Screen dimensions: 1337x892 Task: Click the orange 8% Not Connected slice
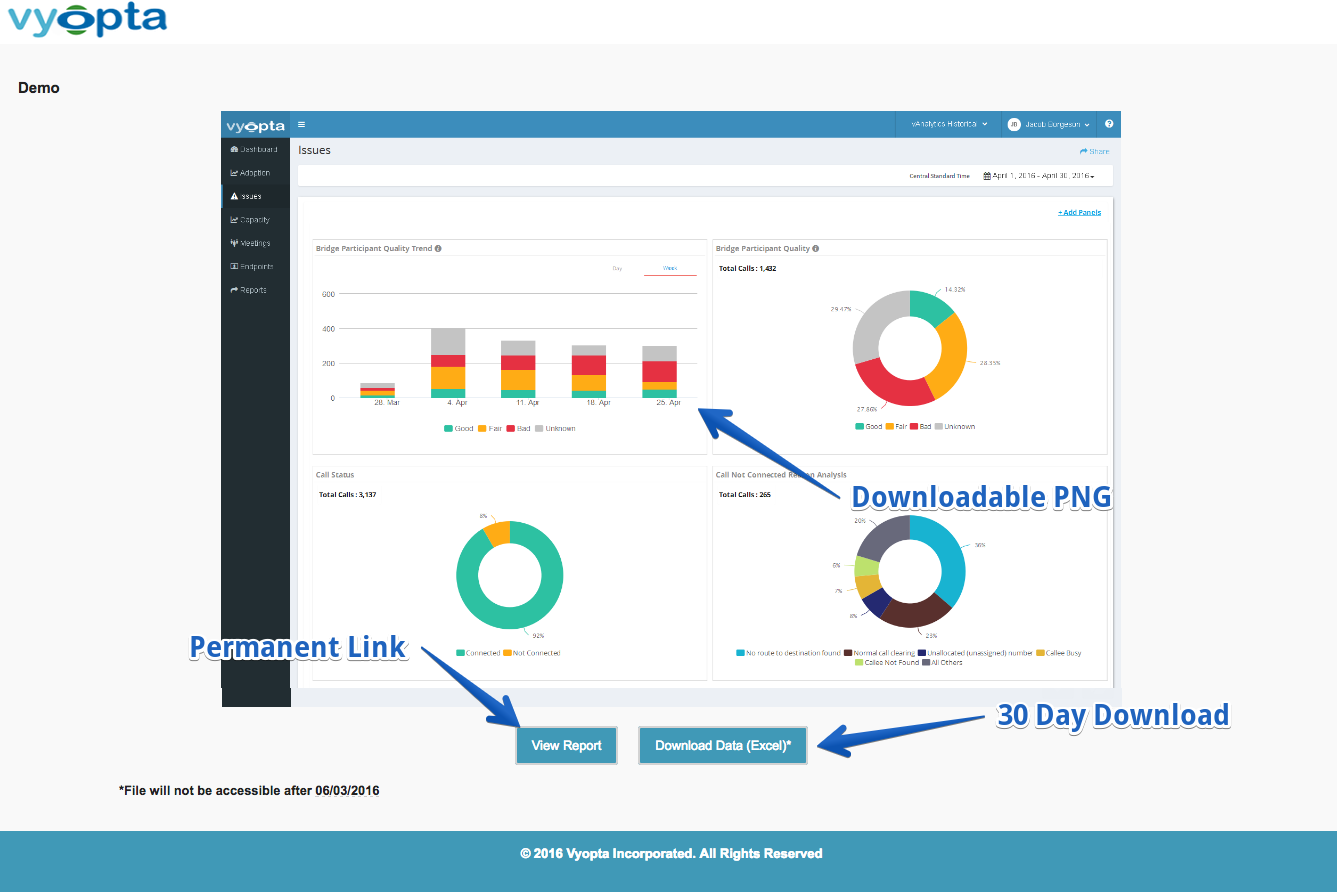[497, 532]
